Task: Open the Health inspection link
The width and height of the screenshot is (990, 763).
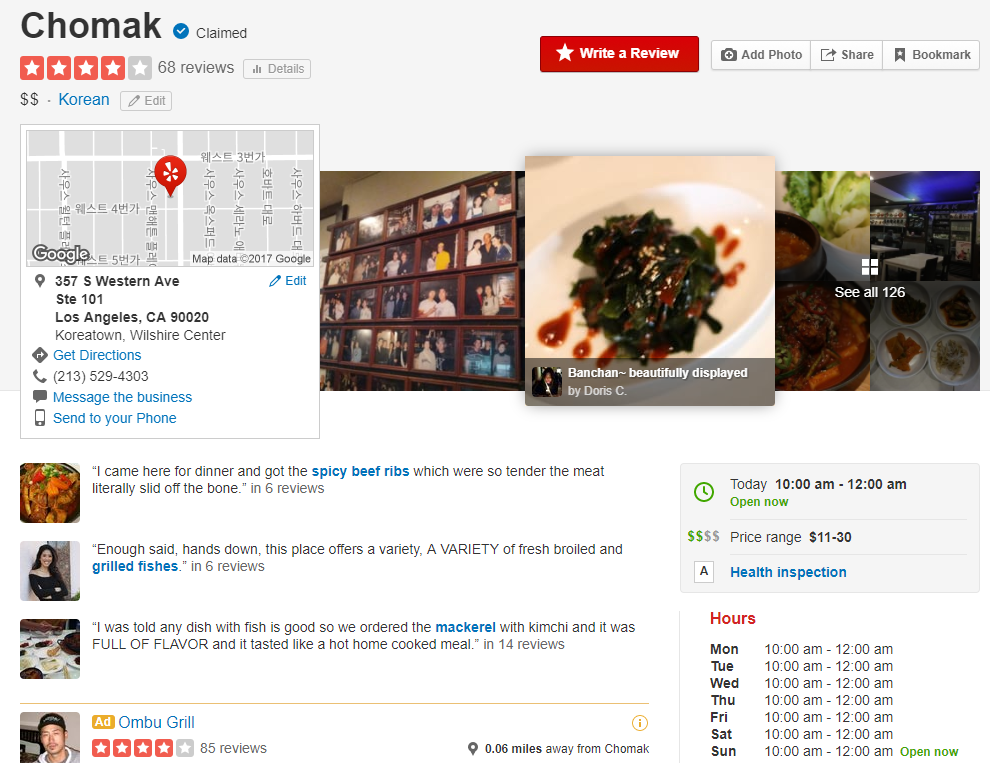Action: [x=788, y=572]
